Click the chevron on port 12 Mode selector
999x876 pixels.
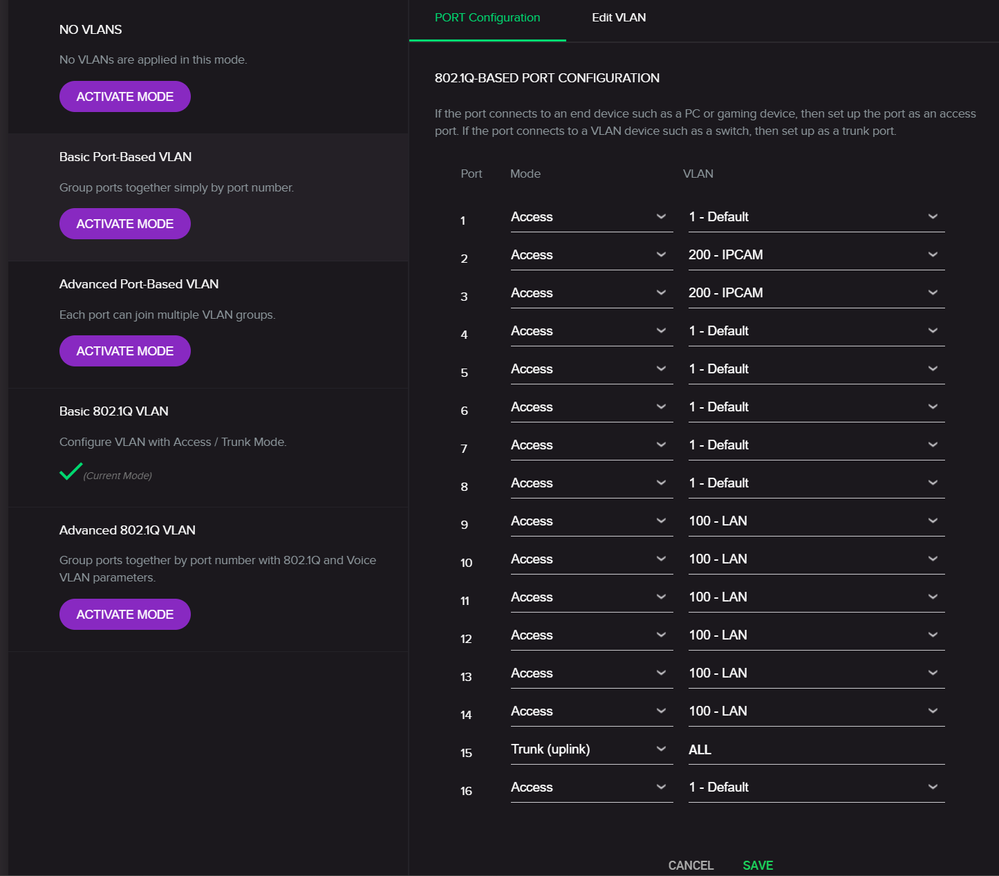(x=661, y=635)
